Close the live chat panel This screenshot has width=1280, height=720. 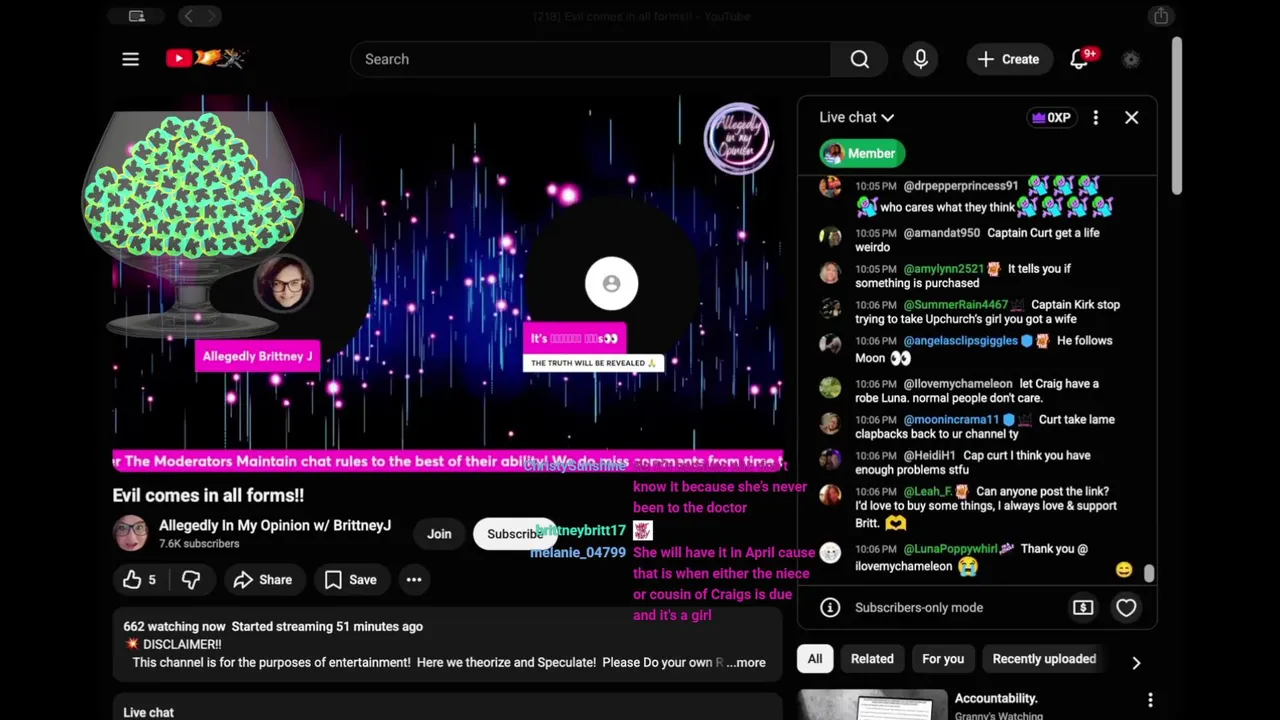tap(1131, 117)
